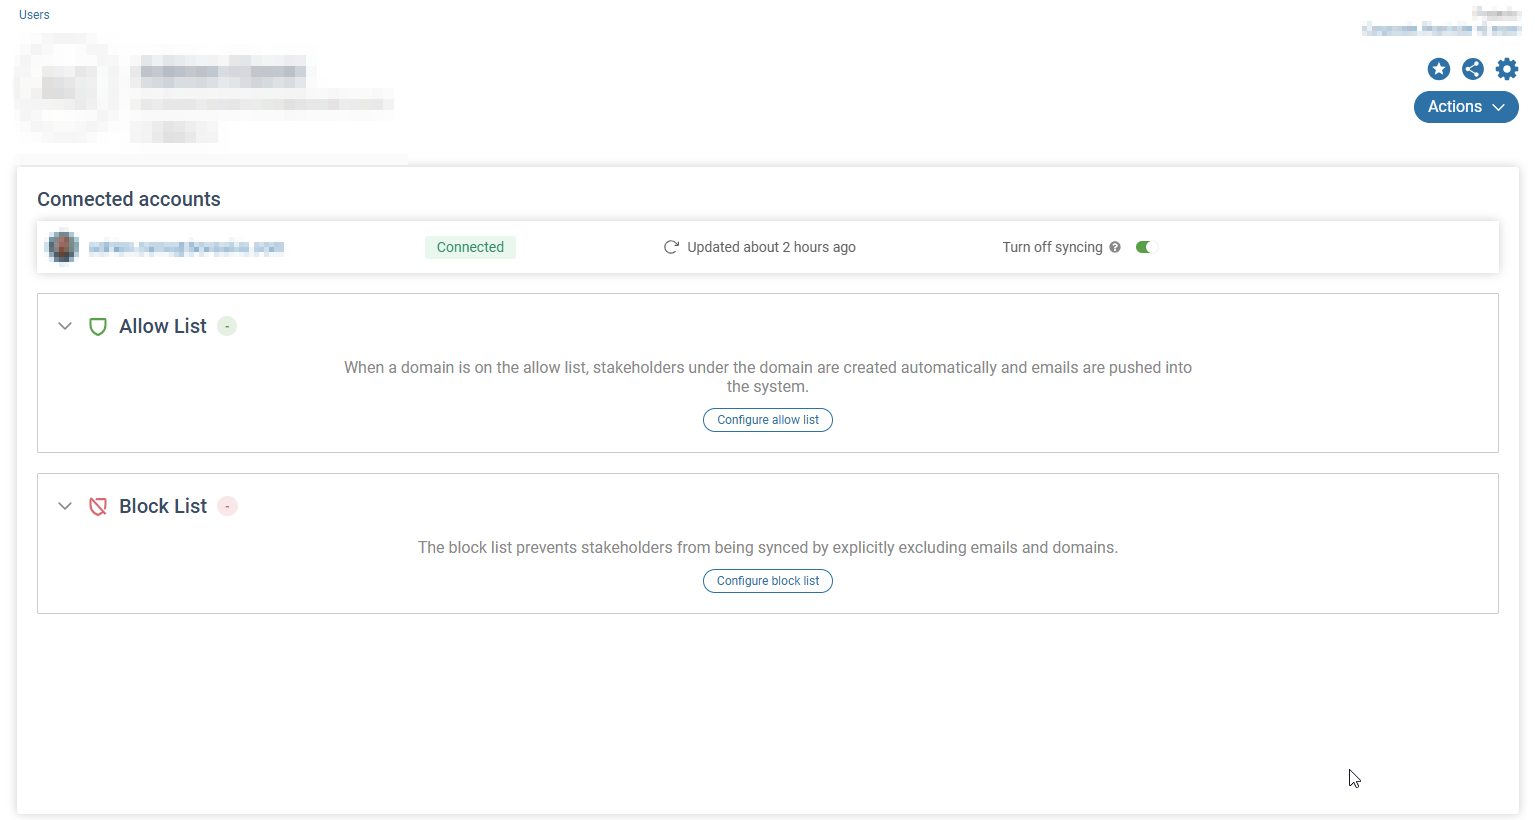Click the connected account email link
Screen dimensions: 1535x820
pos(186,247)
